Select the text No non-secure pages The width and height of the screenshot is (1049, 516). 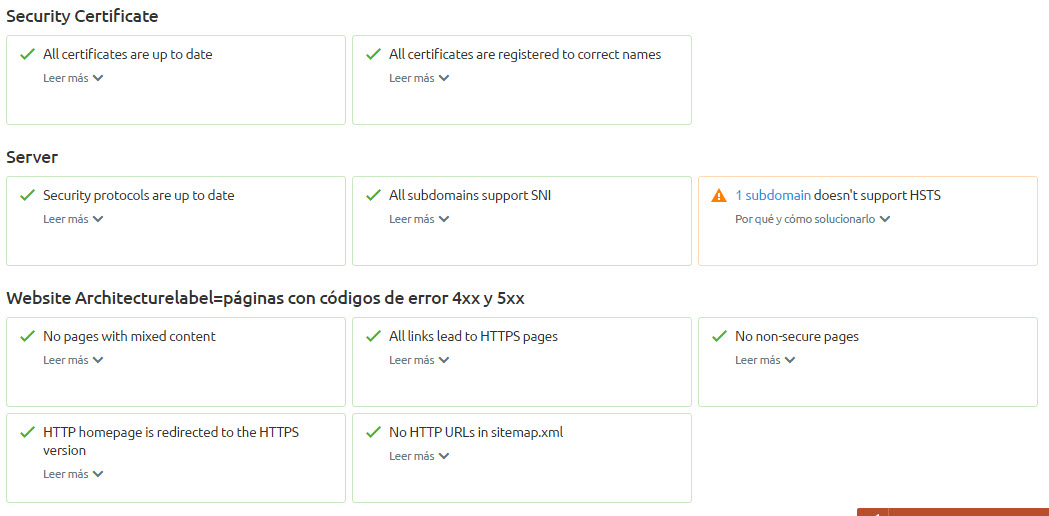[x=797, y=337]
